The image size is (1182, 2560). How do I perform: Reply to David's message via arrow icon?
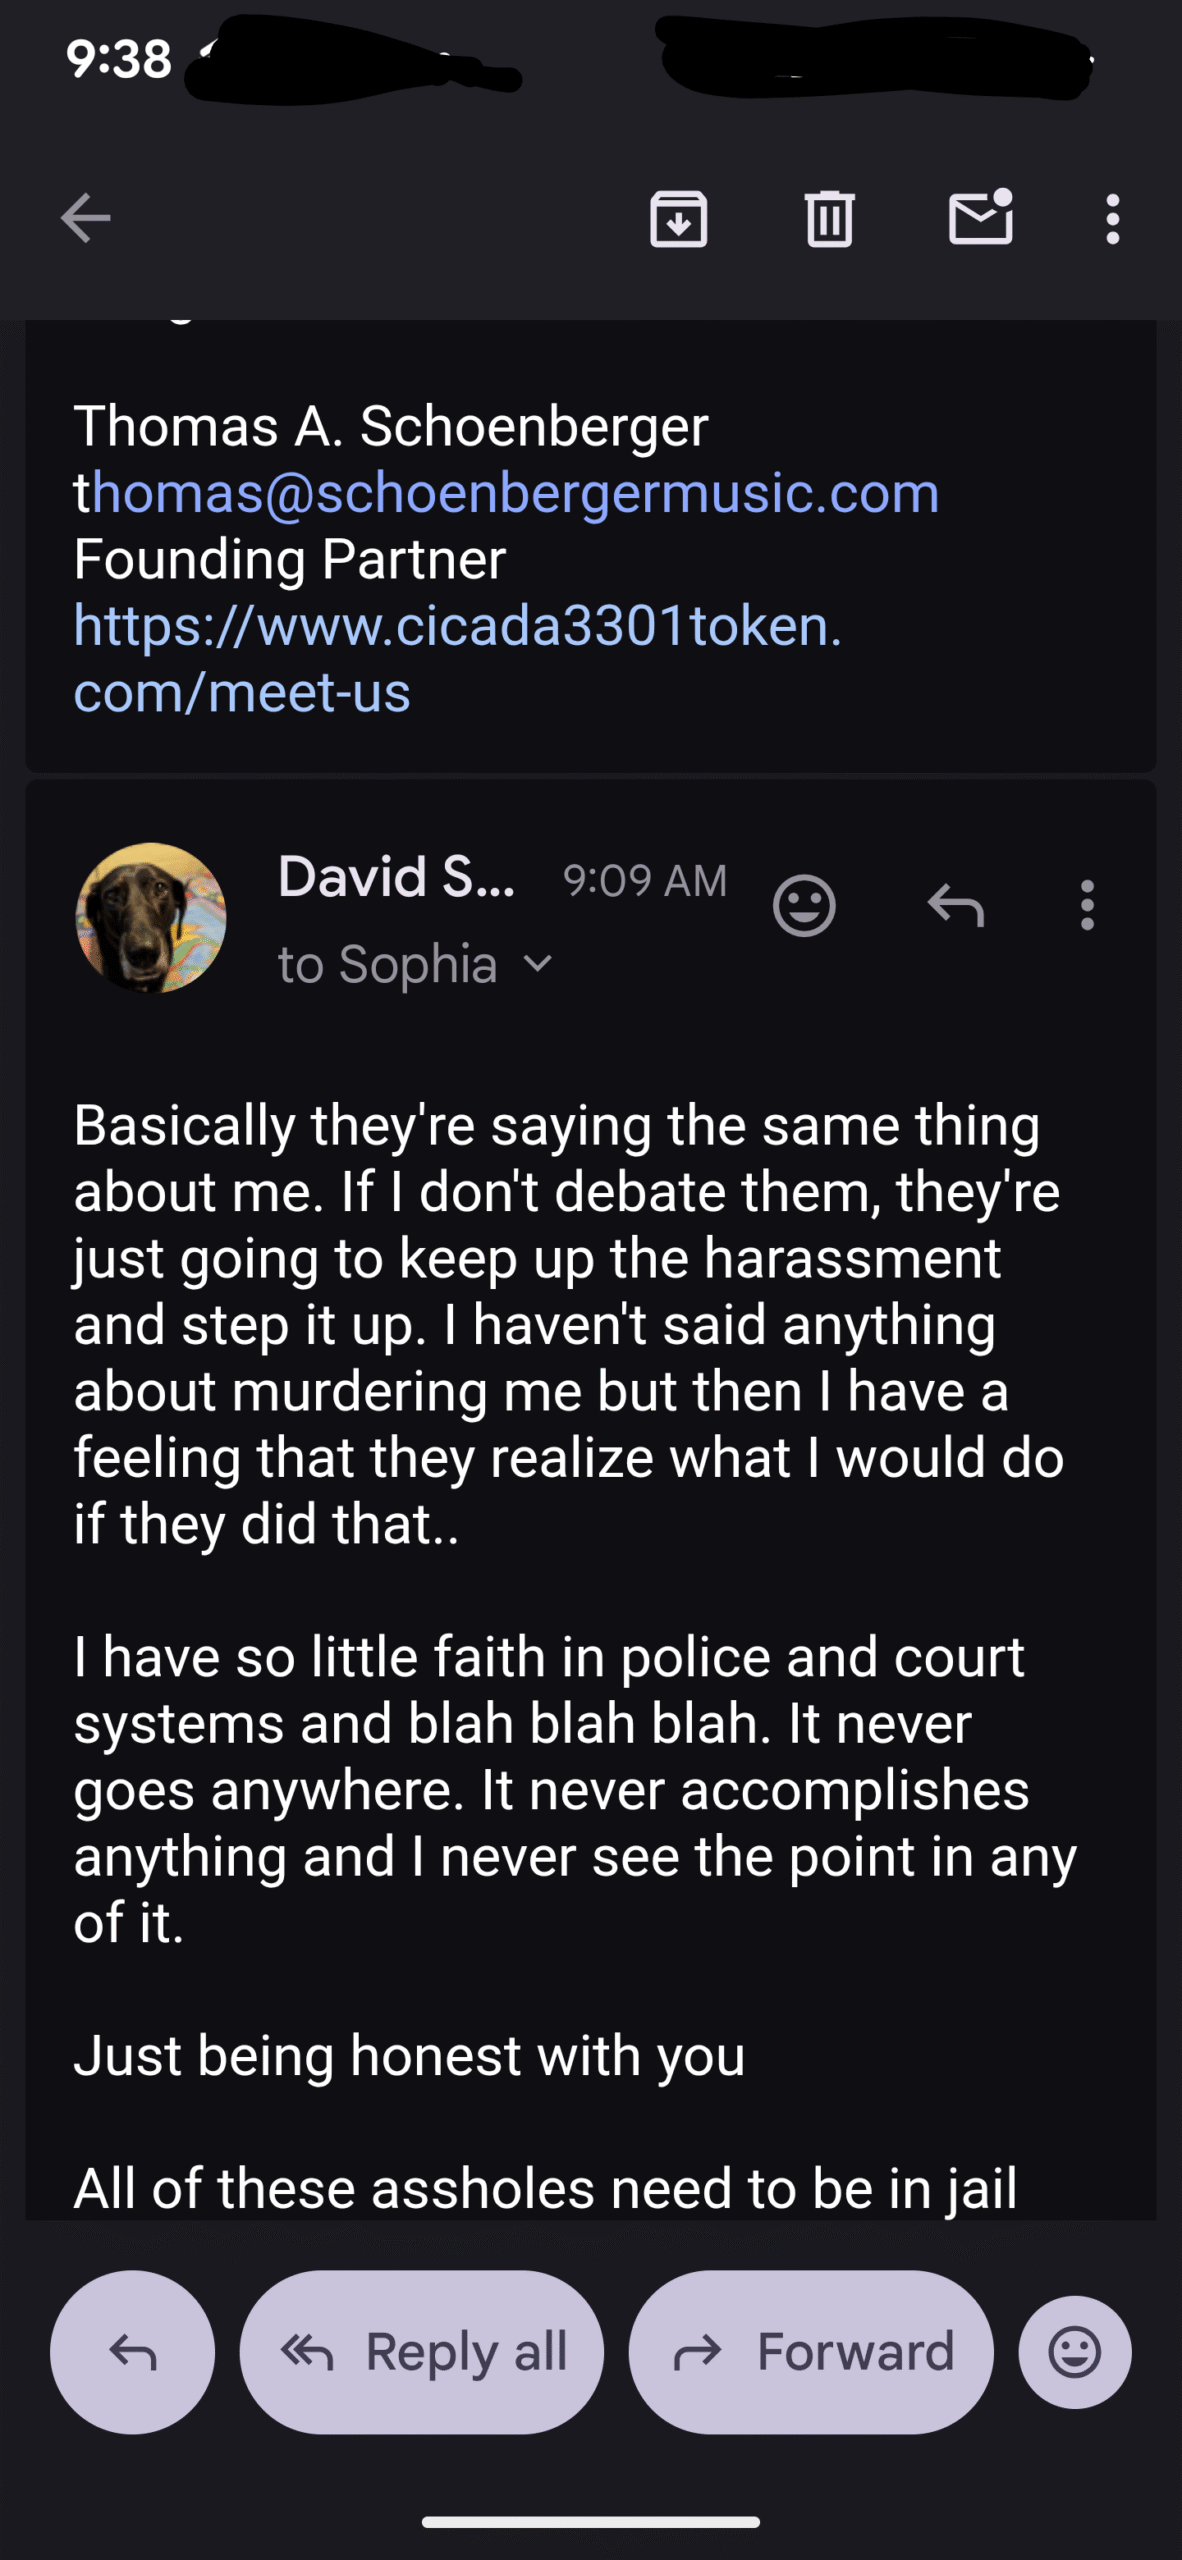tap(956, 906)
